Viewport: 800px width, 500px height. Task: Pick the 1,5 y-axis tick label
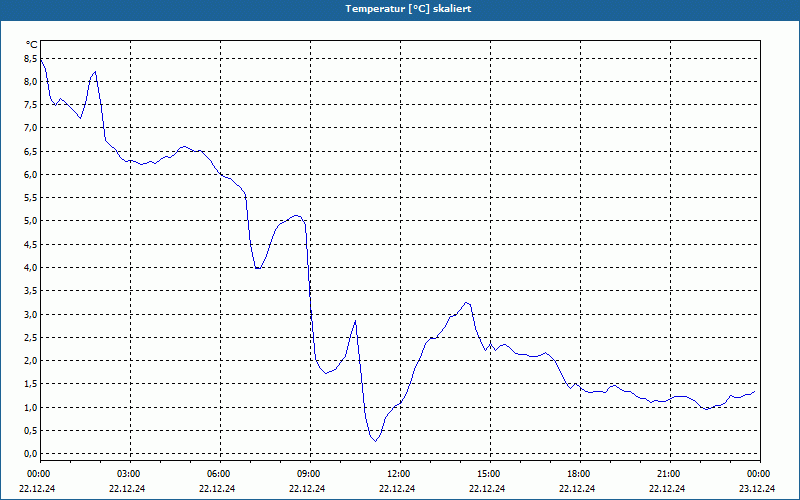[x=31, y=384]
